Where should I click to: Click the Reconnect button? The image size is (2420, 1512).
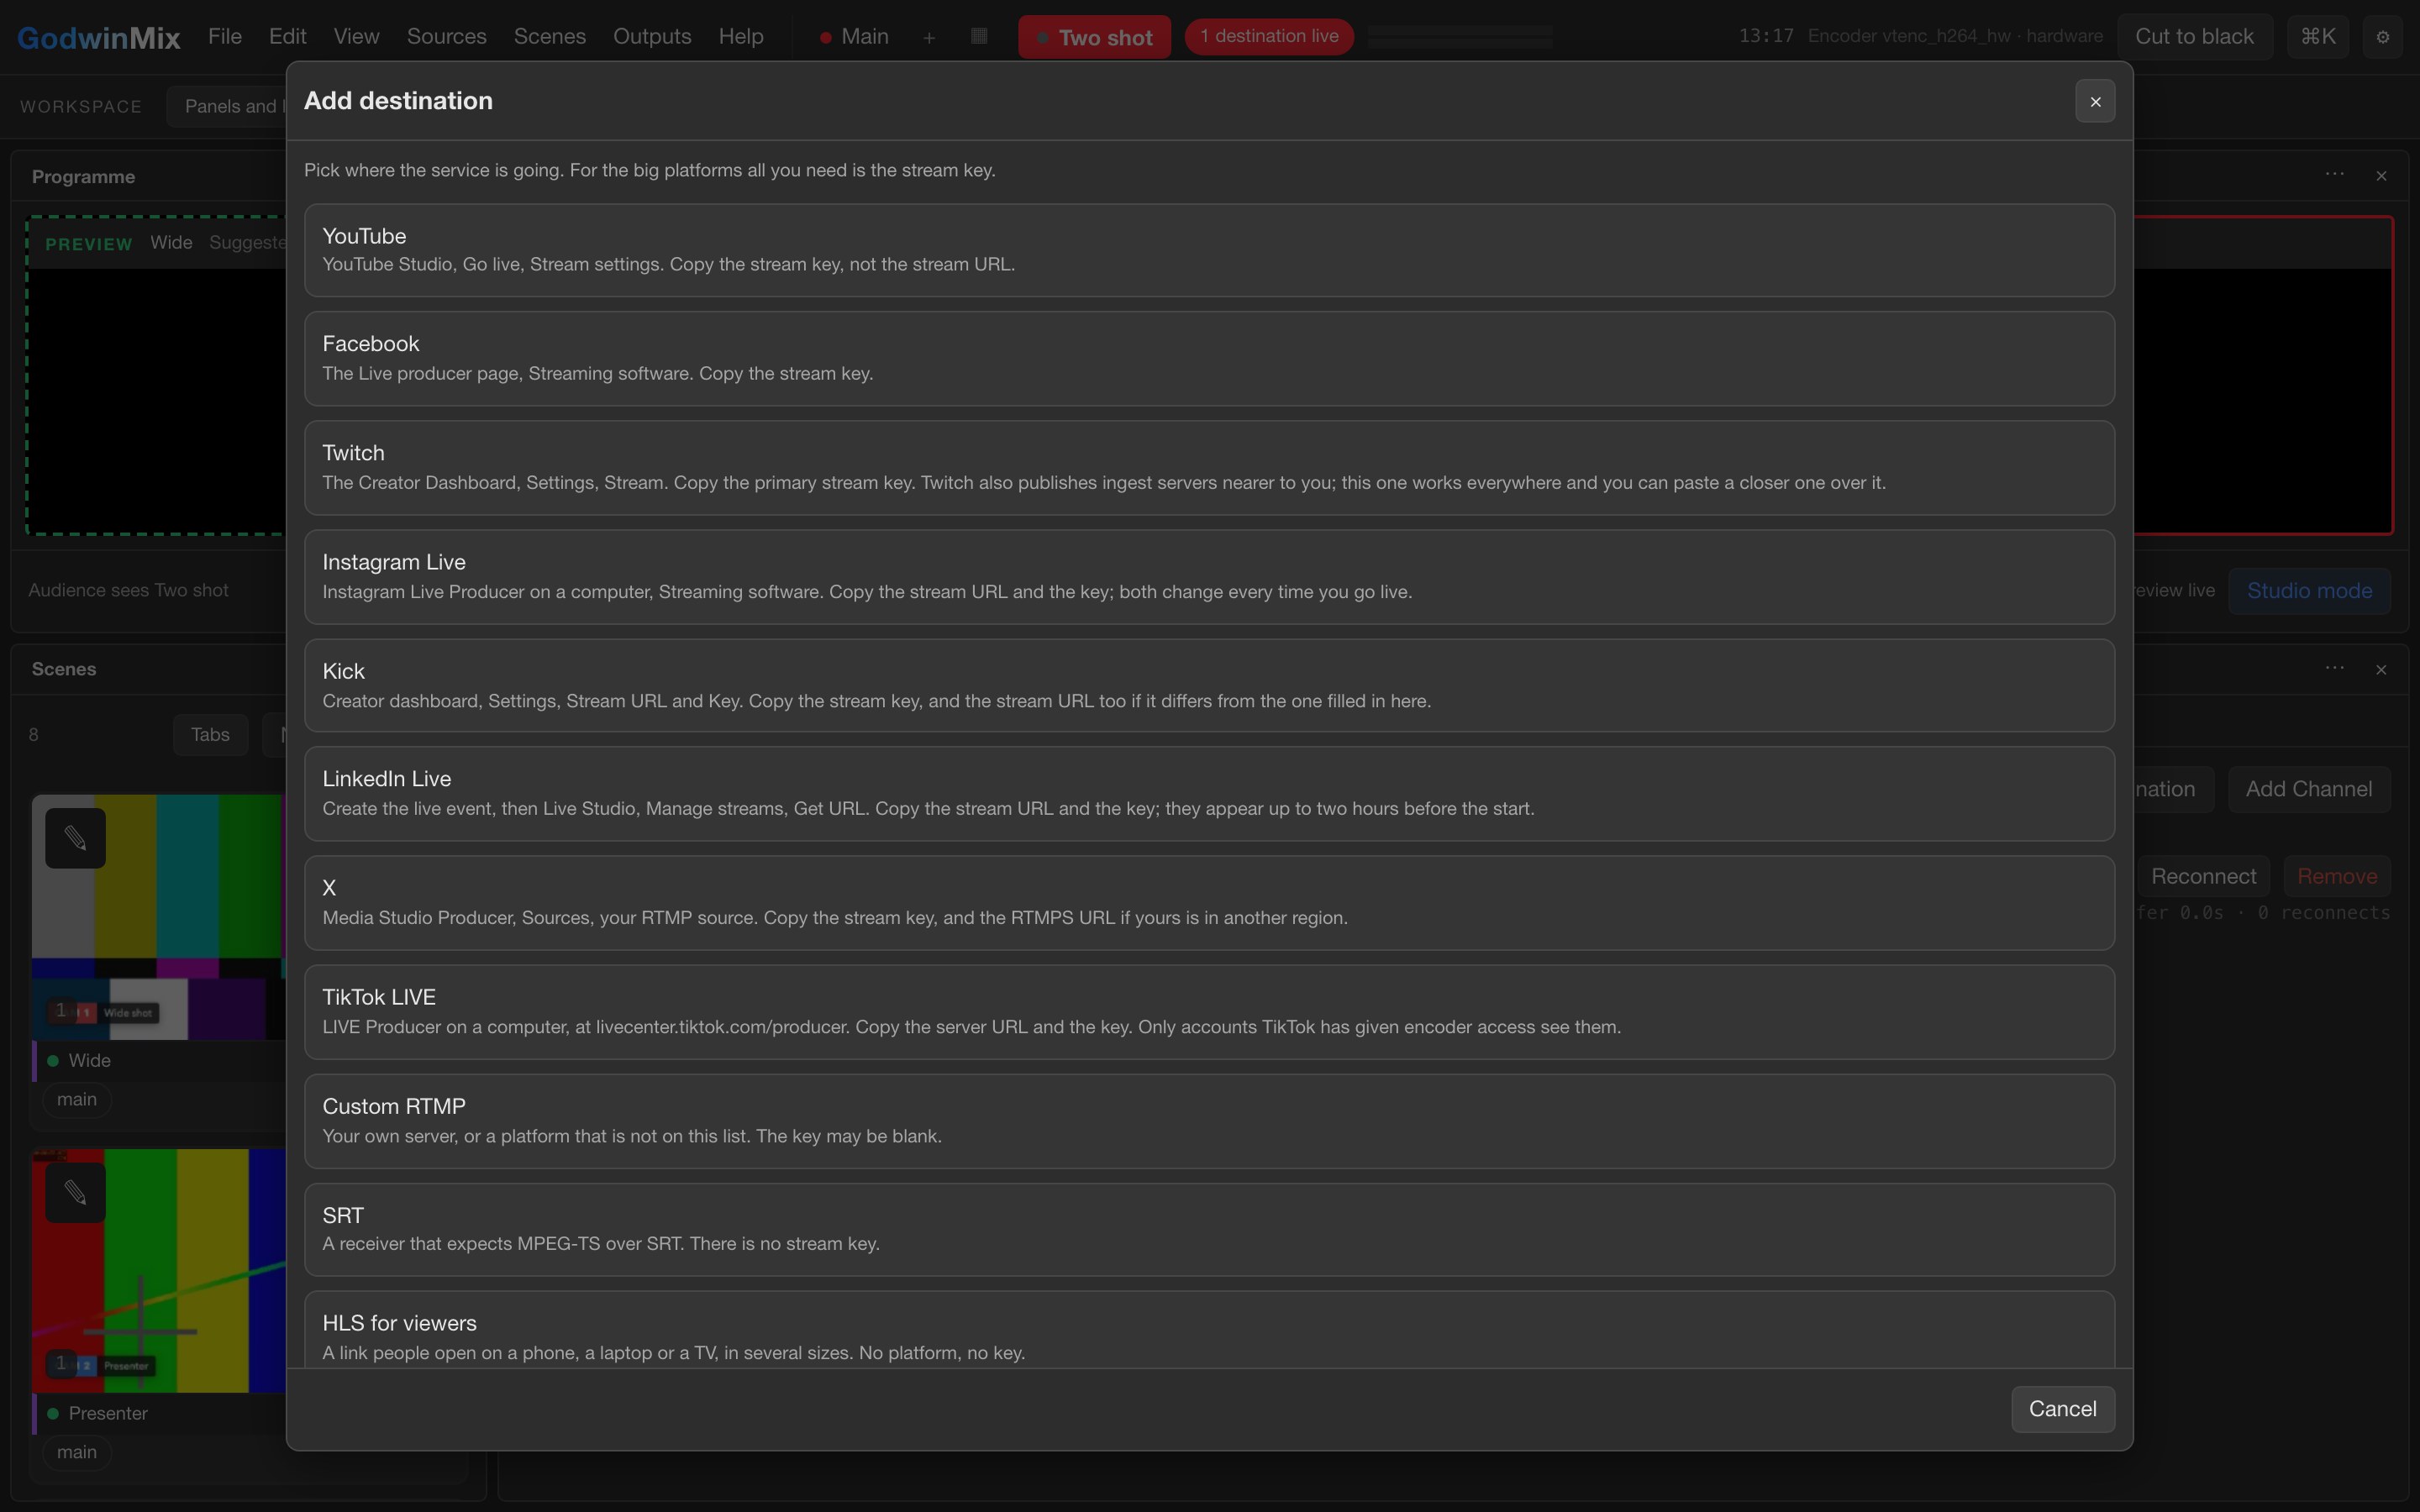coord(2203,876)
